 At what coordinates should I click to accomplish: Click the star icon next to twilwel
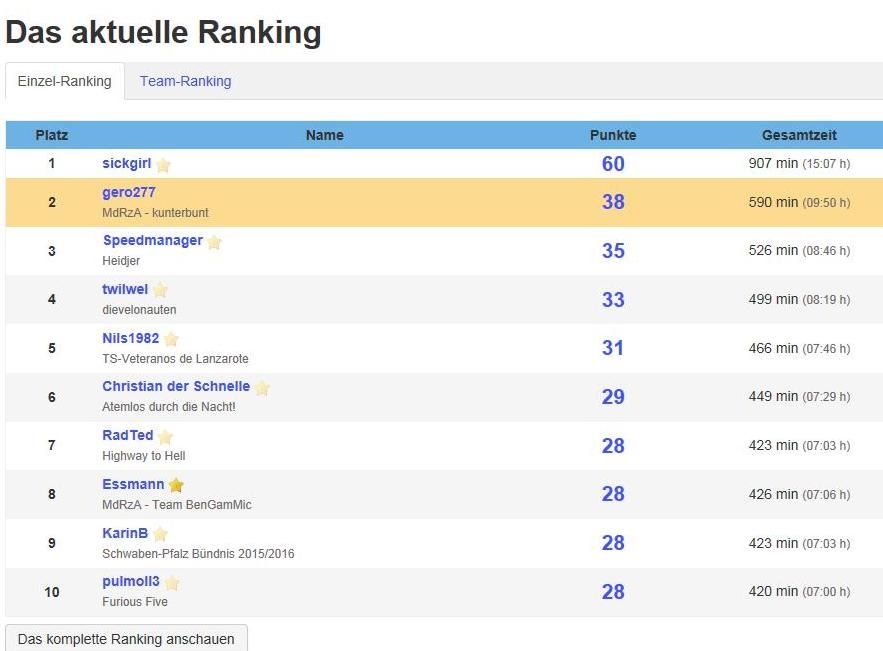(160, 290)
